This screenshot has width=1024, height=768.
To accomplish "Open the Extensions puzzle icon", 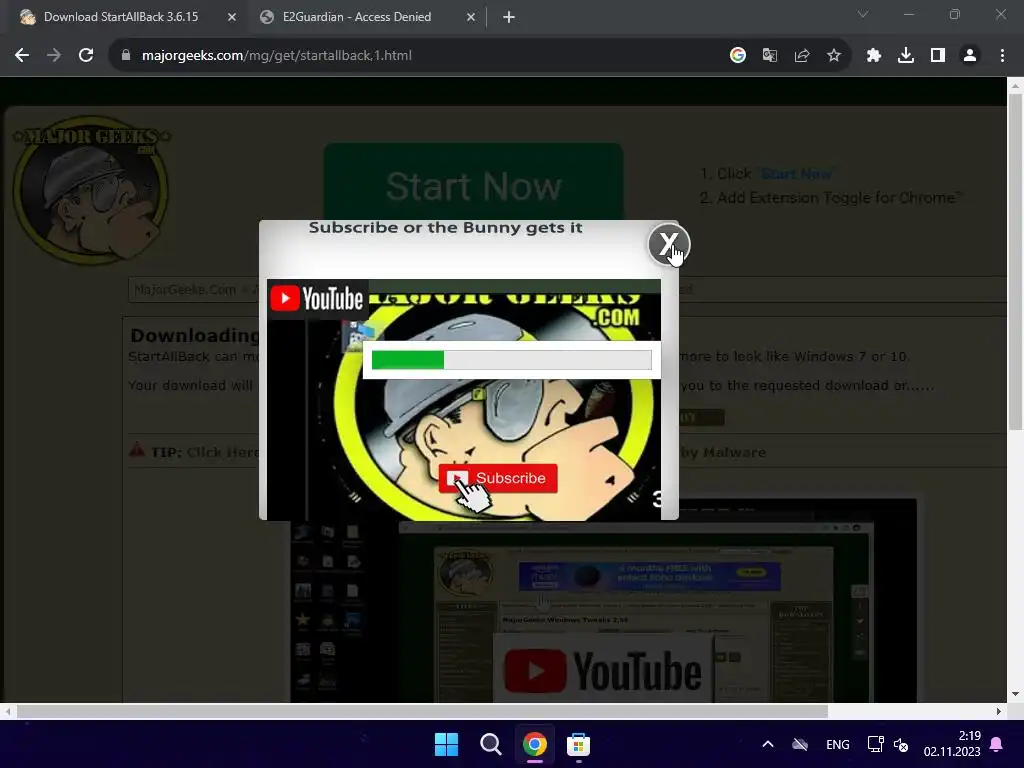I will click(874, 56).
